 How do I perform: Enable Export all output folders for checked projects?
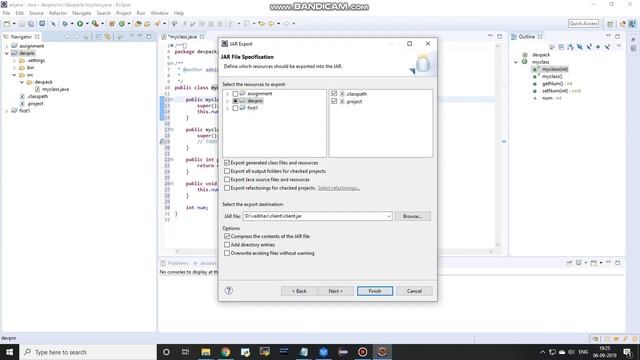pyautogui.click(x=227, y=171)
